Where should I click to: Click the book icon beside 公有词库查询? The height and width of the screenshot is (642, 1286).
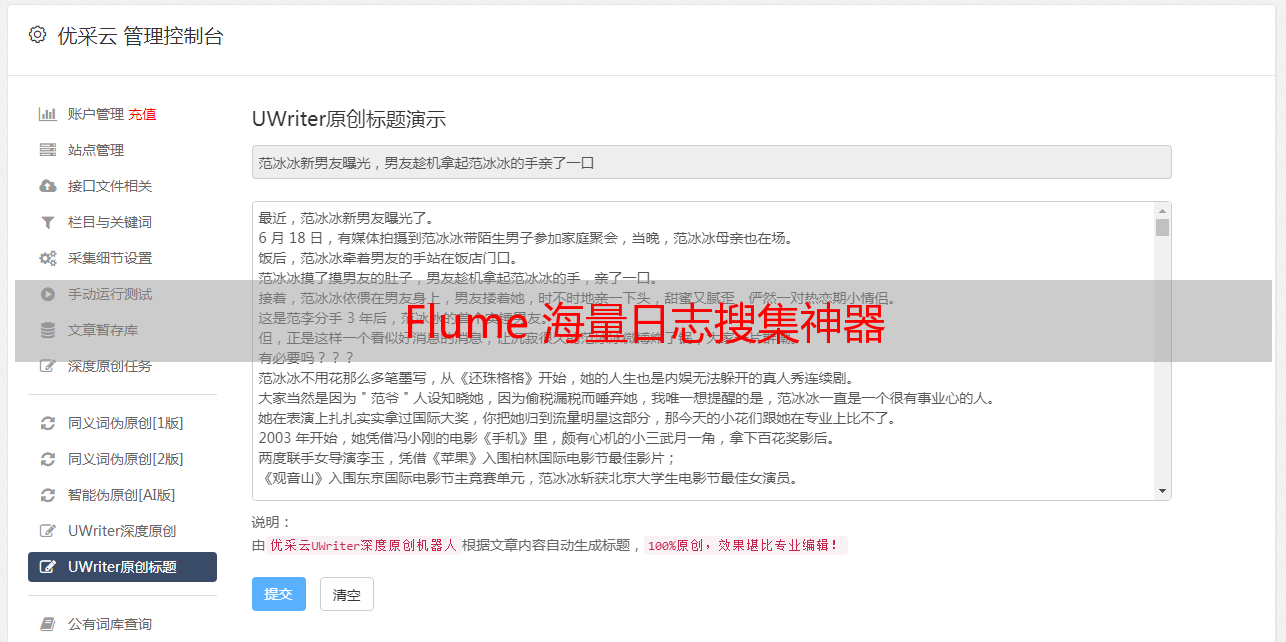47,624
